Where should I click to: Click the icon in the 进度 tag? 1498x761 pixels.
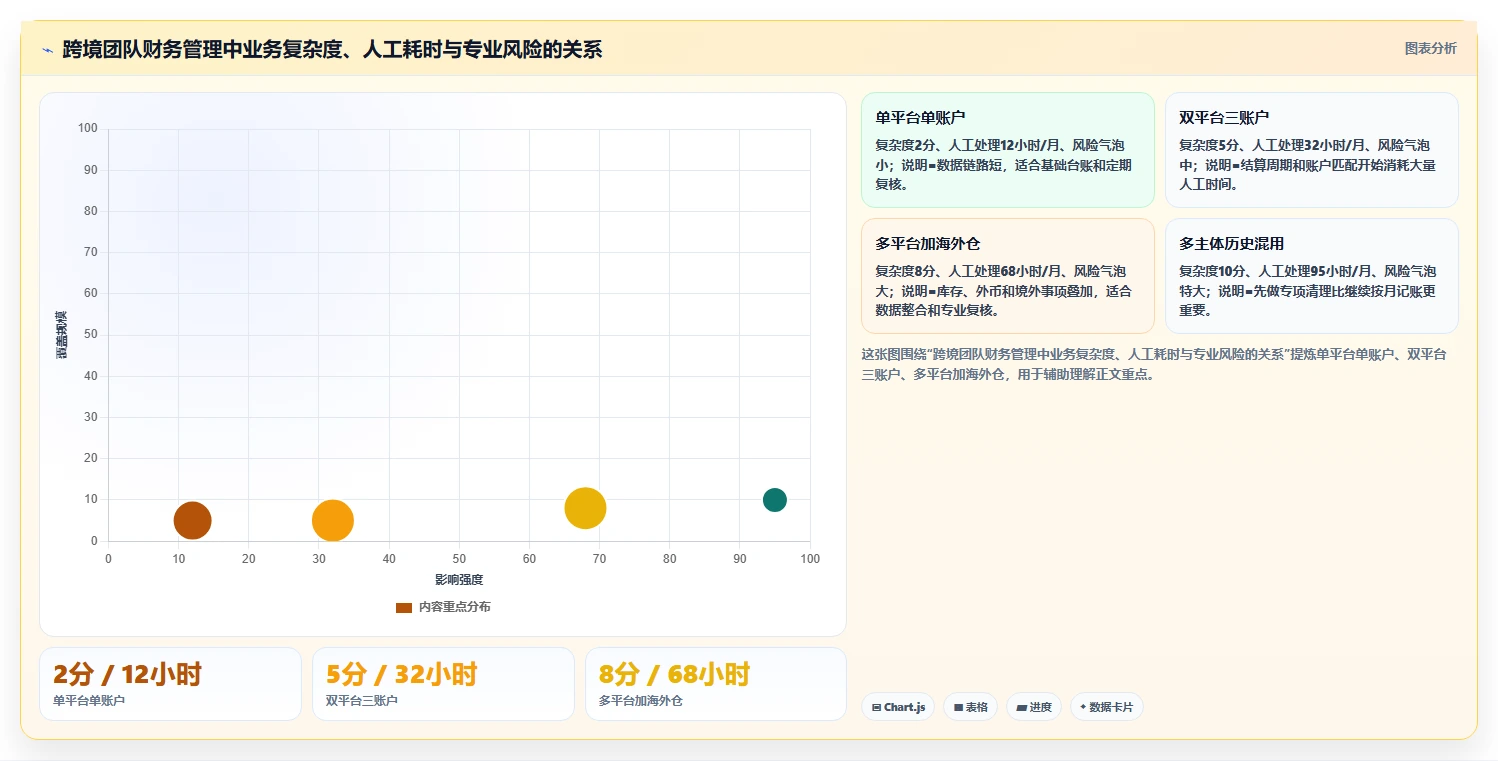pos(1021,707)
